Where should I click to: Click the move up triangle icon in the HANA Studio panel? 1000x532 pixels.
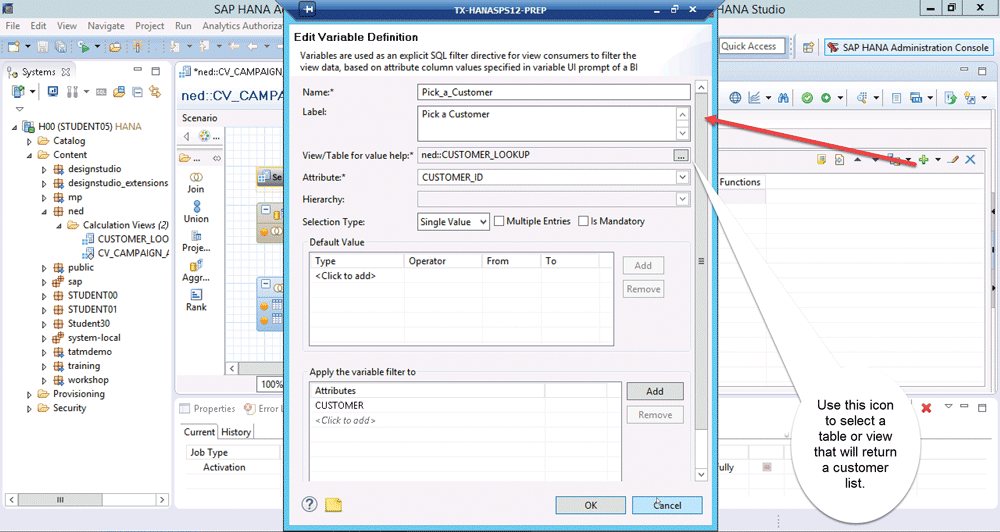tap(857, 159)
